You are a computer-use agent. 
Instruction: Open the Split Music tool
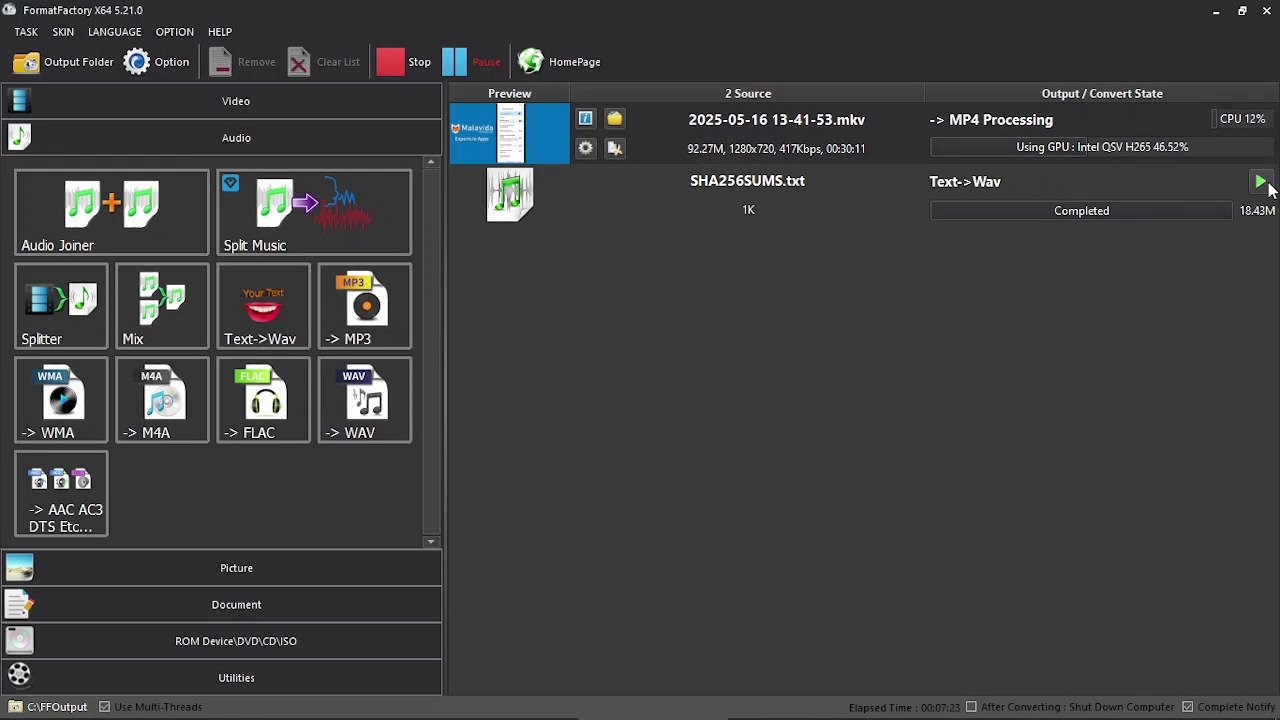314,212
